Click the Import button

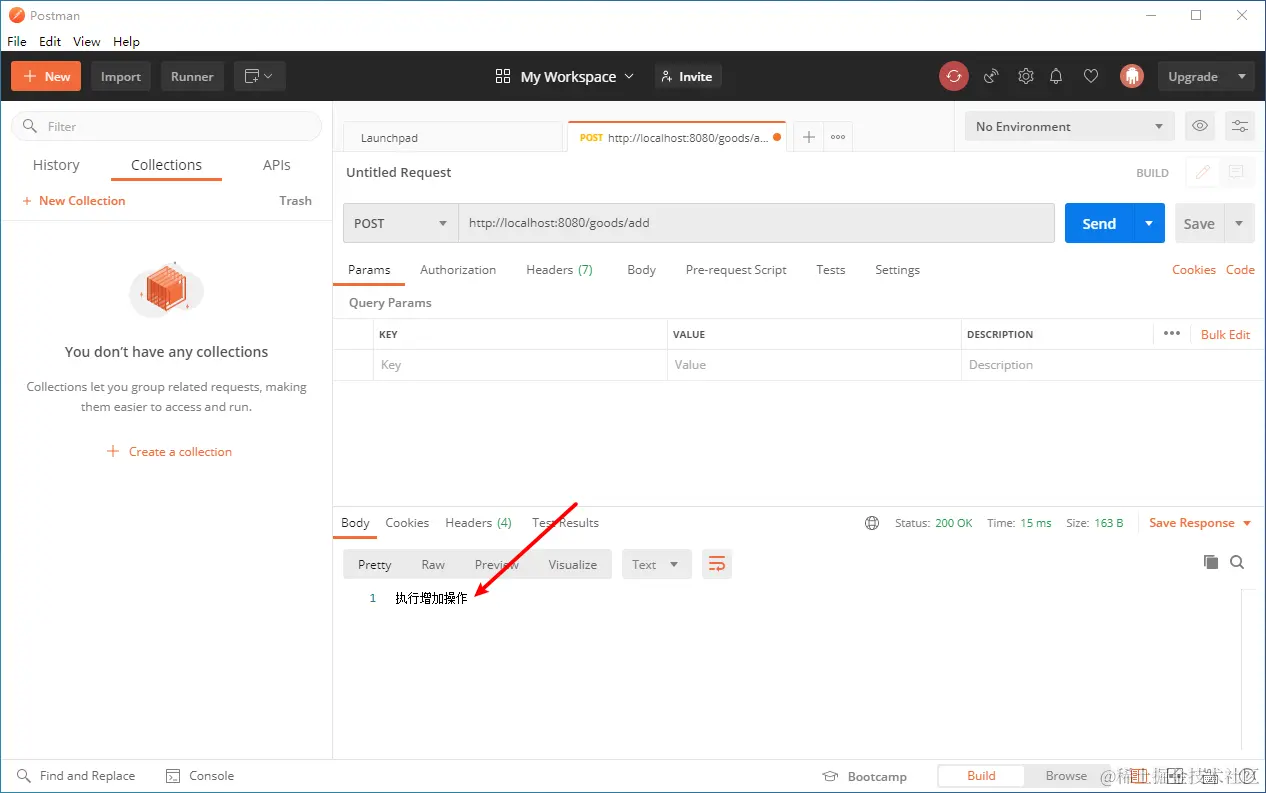tap(121, 76)
